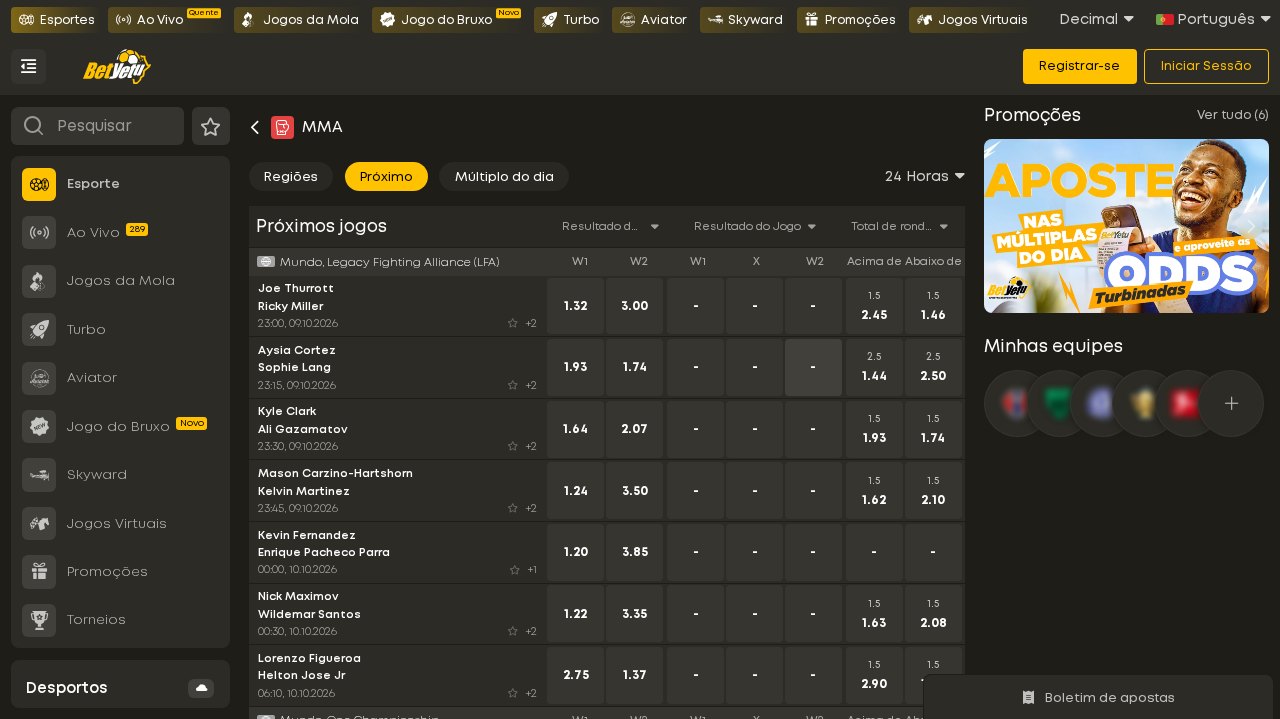Open Promoções gift sidebar icon

click(39, 572)
